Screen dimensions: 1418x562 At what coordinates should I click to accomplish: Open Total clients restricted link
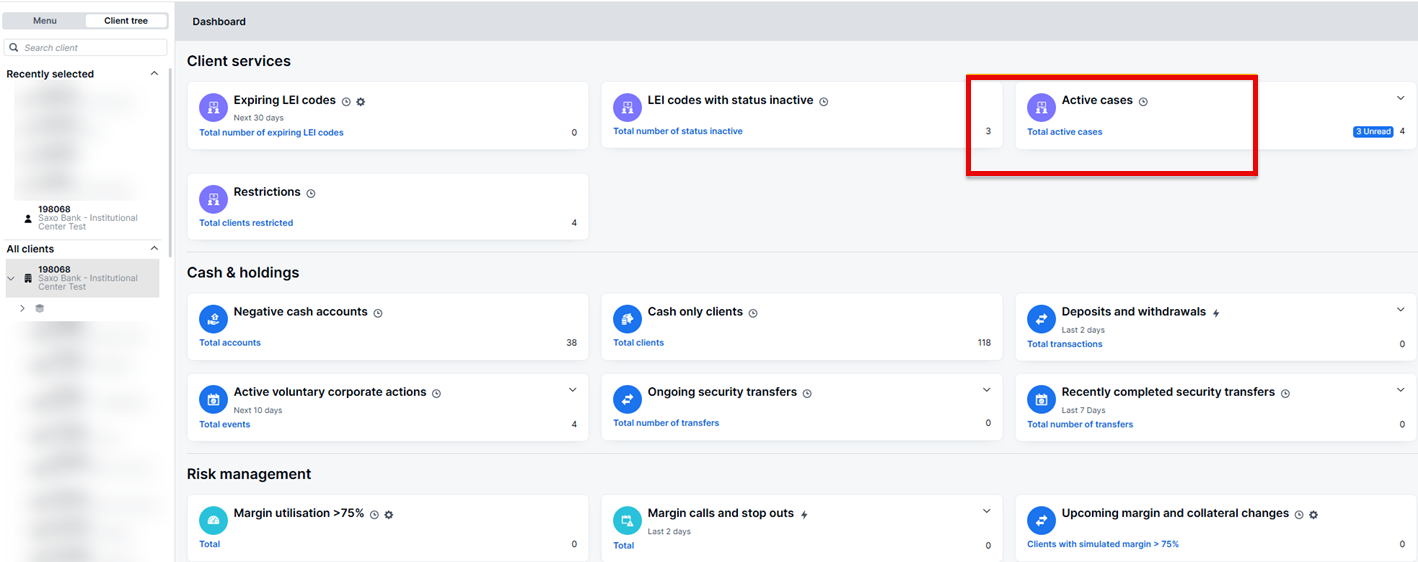(x=246, y=223)
